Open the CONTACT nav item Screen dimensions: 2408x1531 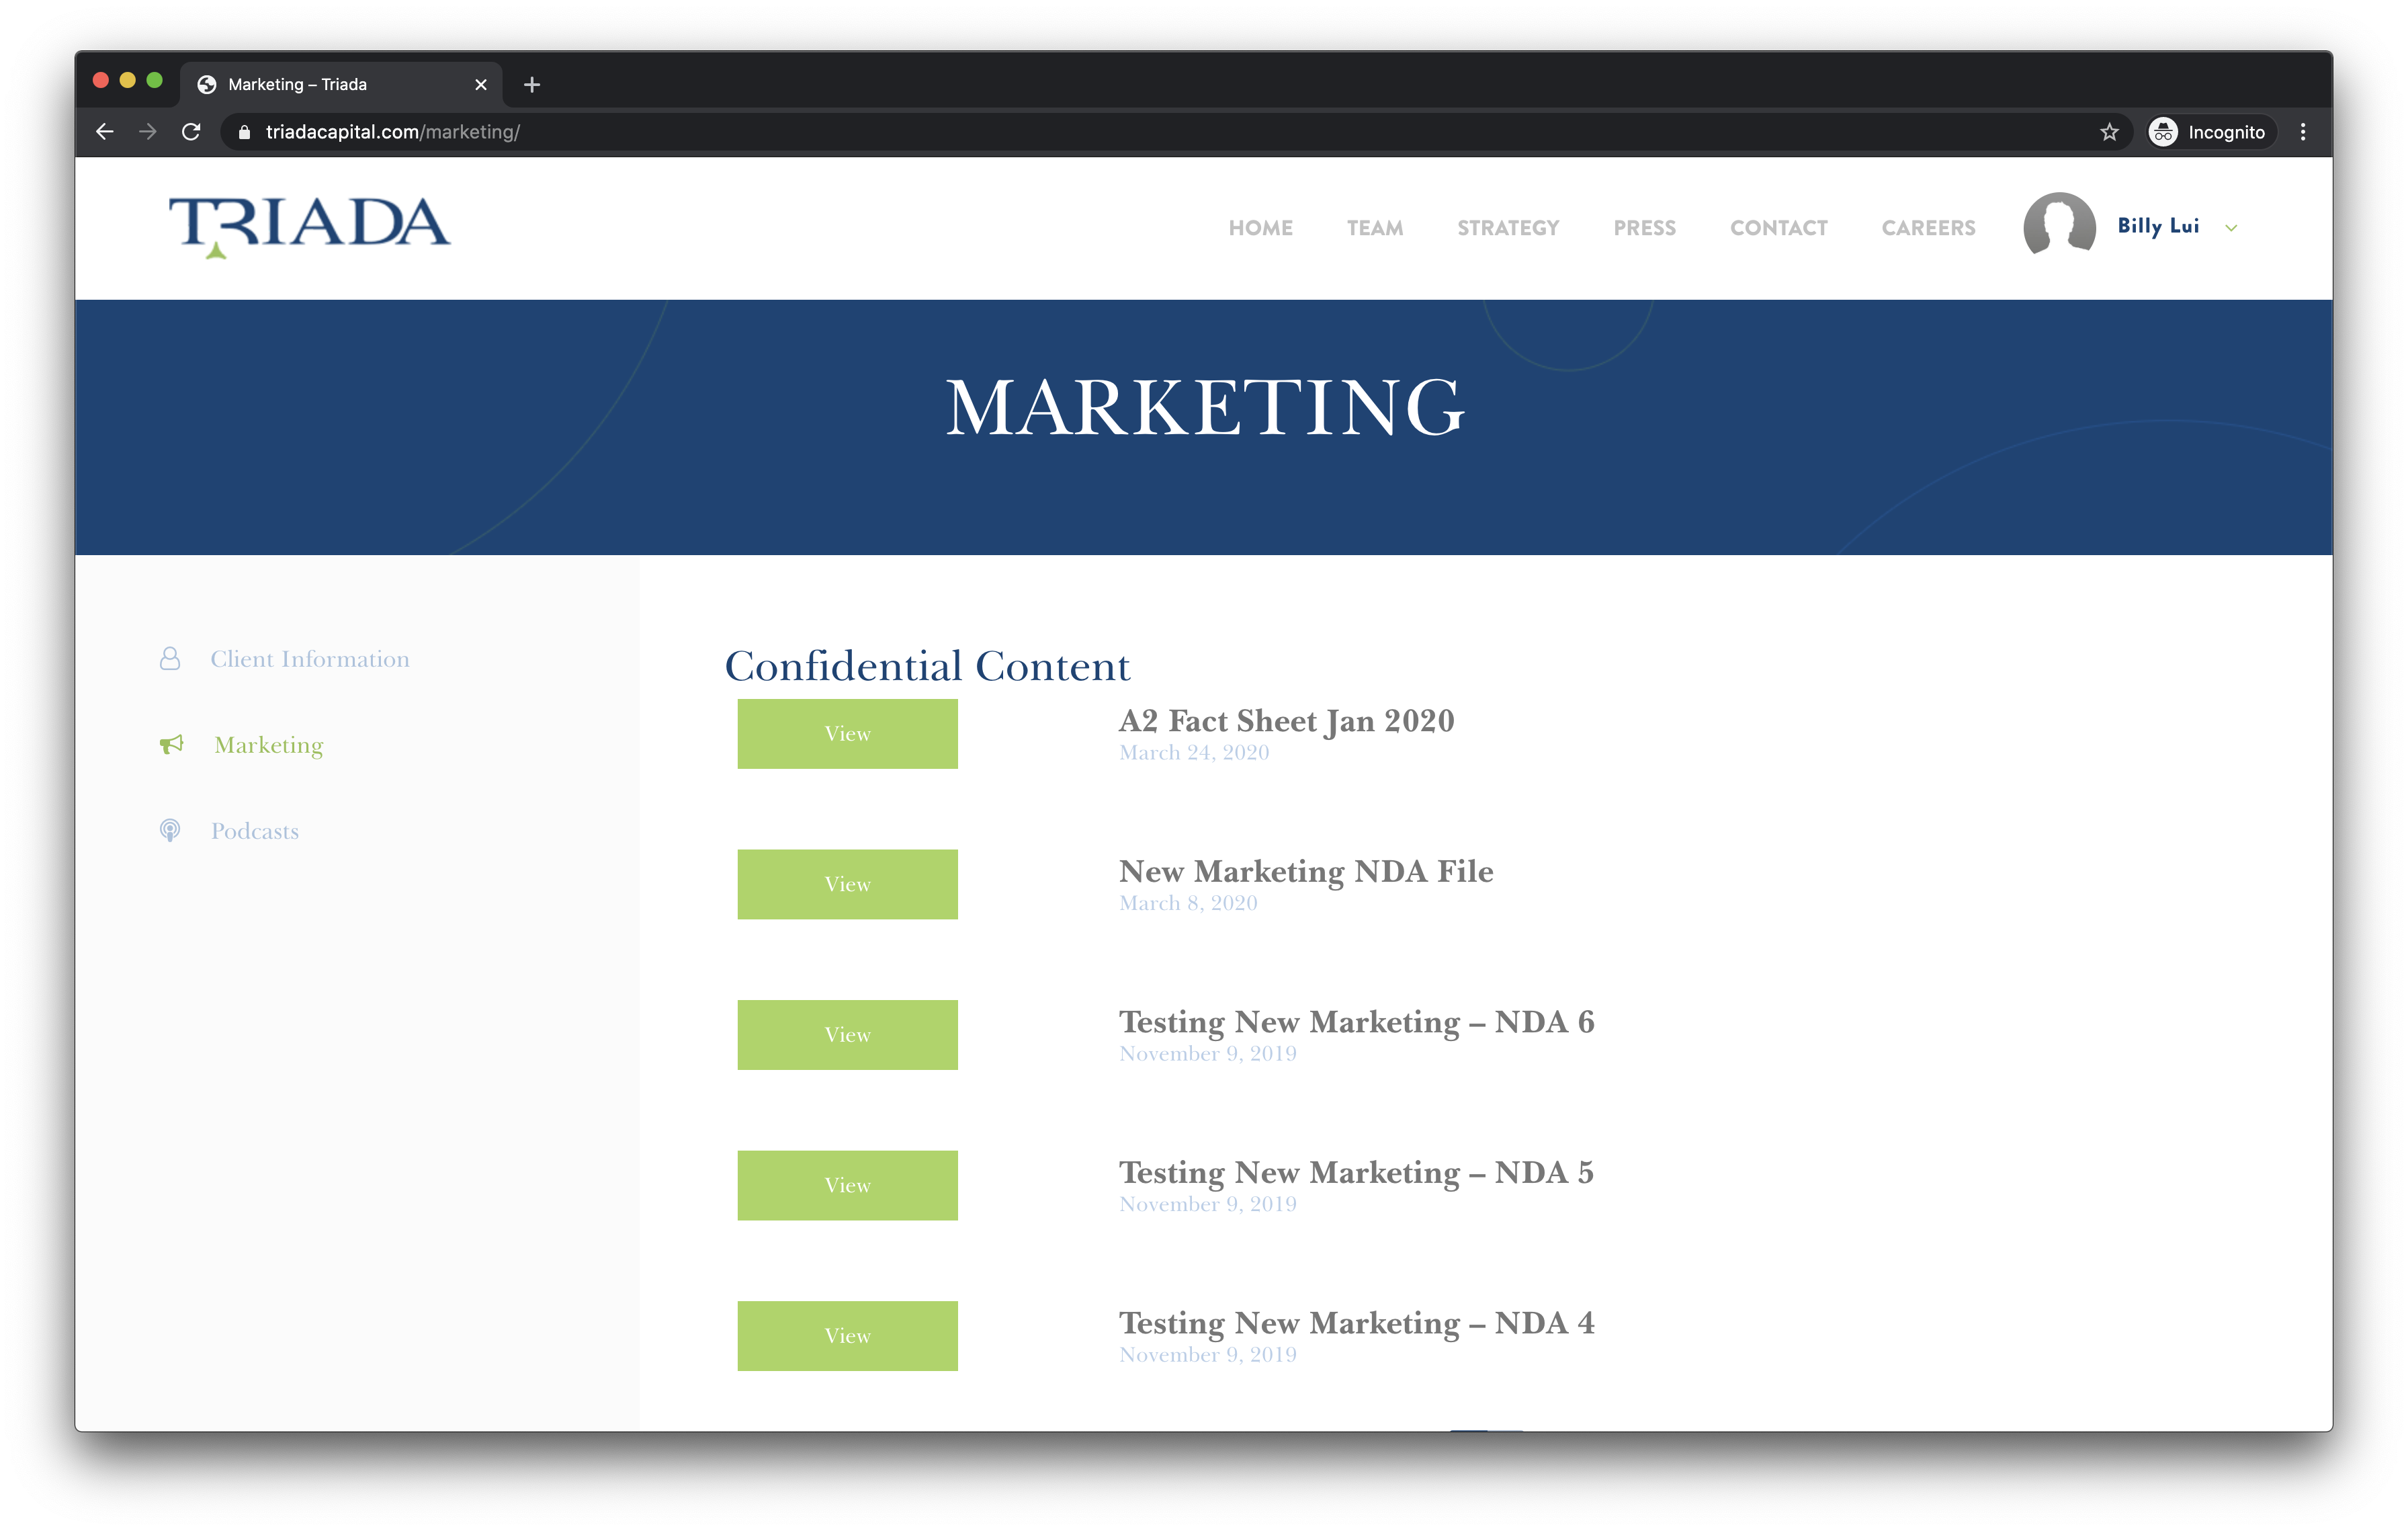1778,228
